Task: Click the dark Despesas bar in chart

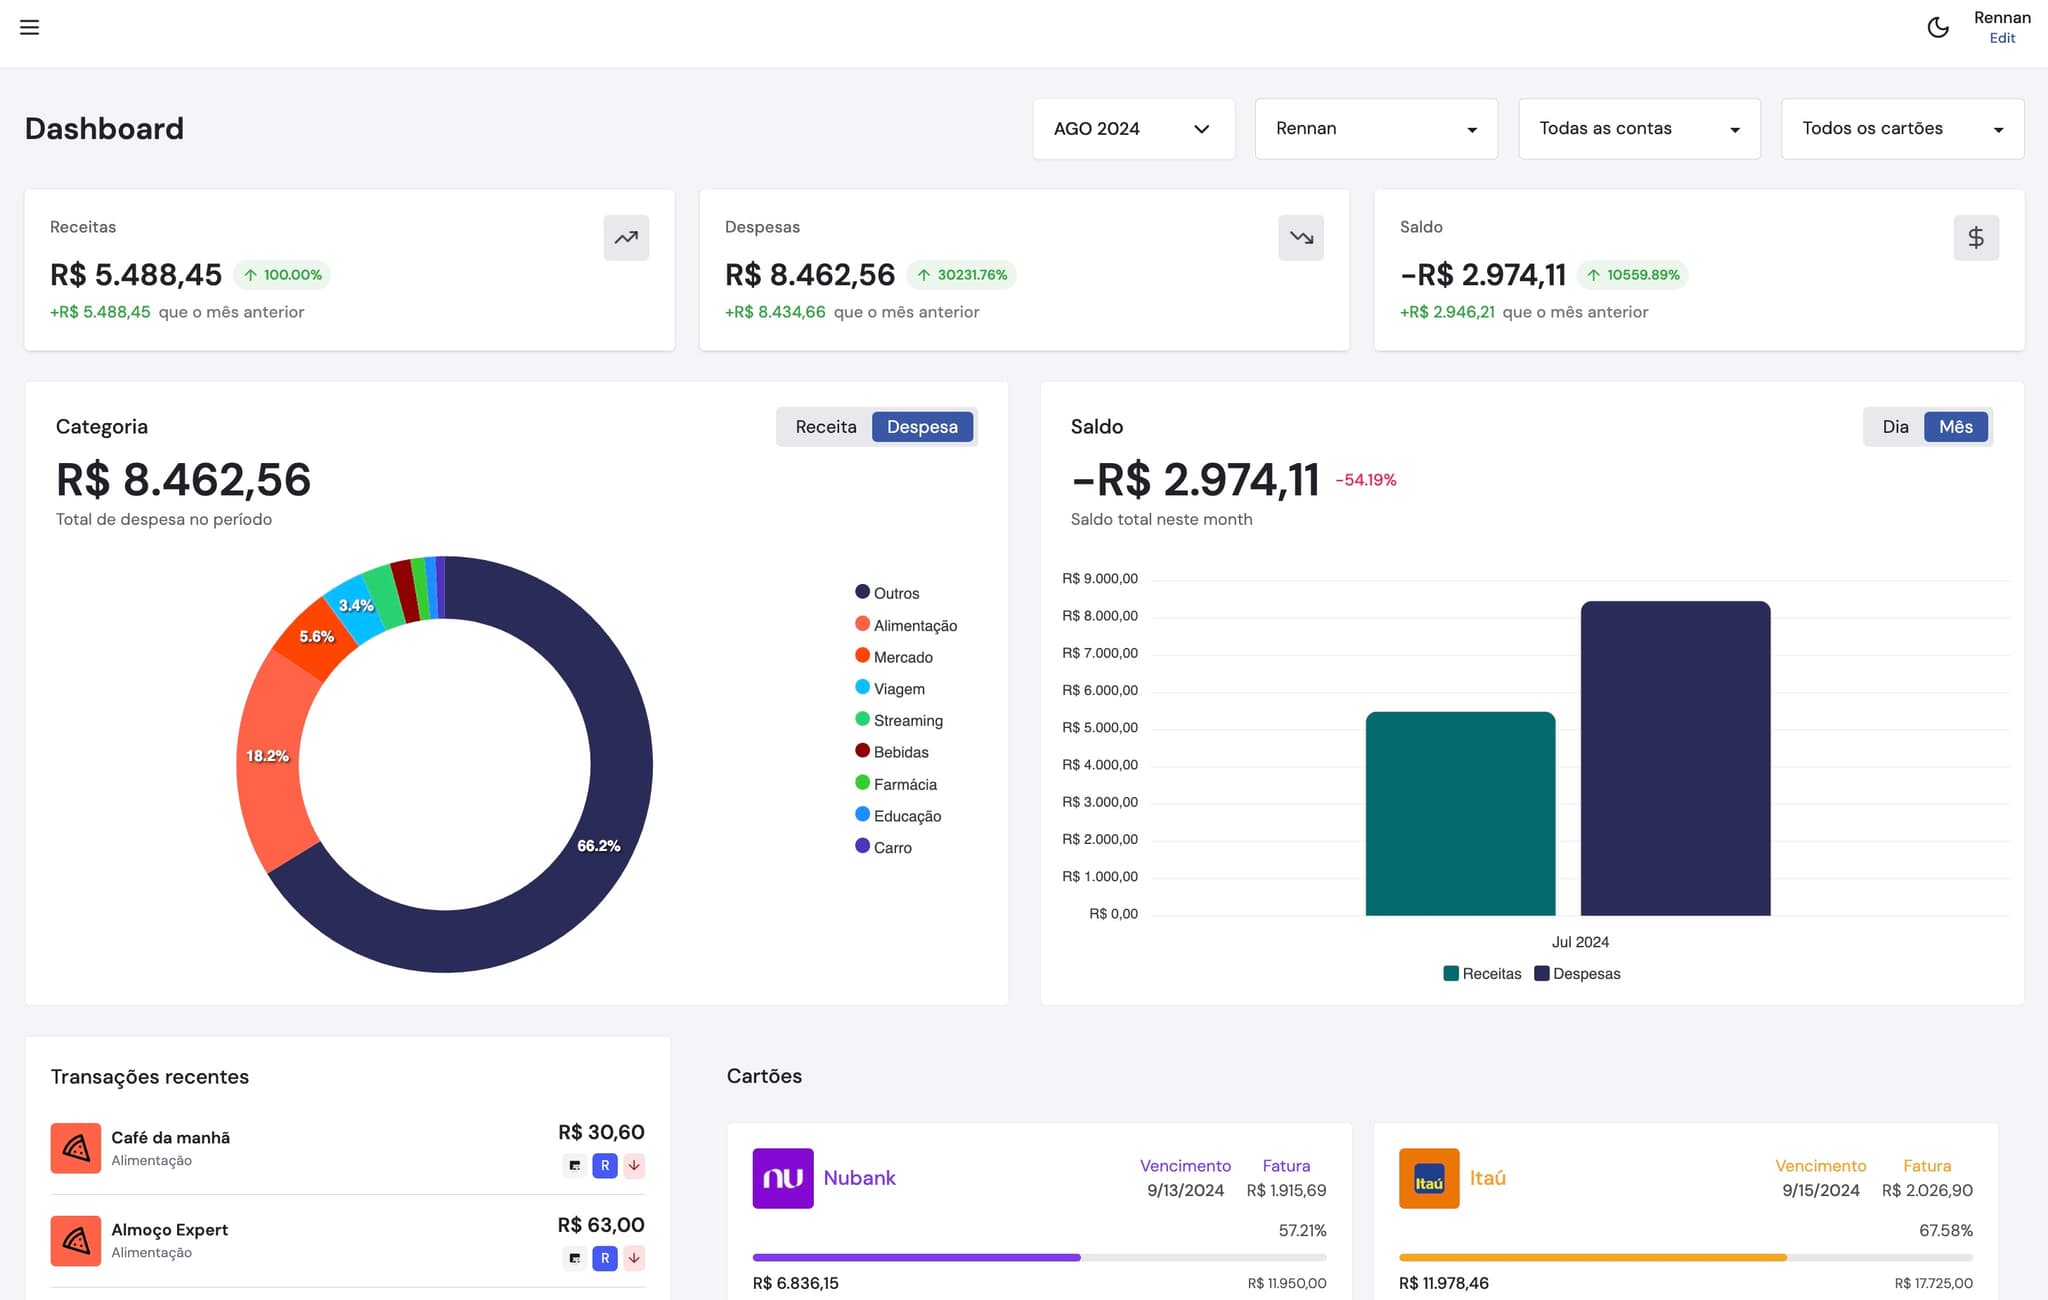Action: (1675, 758)
